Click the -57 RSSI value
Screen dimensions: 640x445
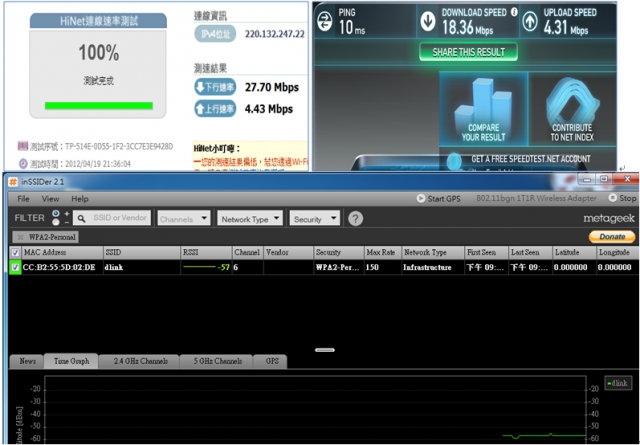[x=224, y=267]
